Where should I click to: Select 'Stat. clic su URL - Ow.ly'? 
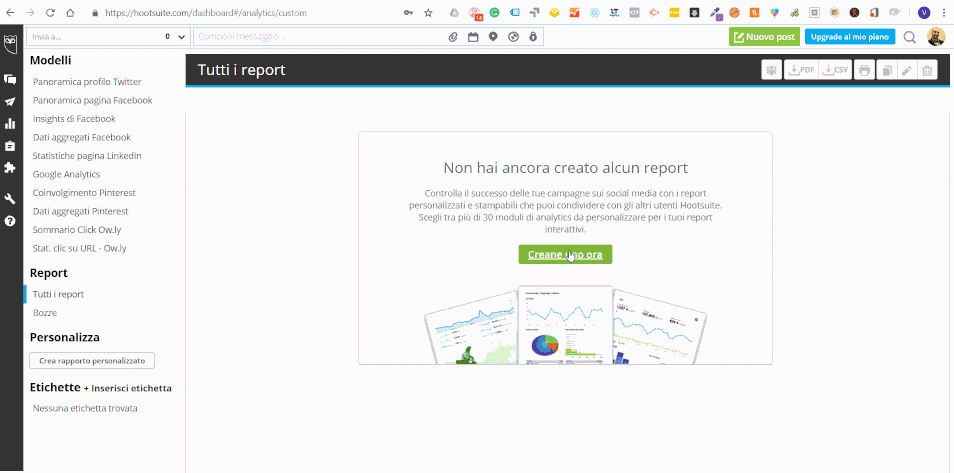(x=80, y=248)
